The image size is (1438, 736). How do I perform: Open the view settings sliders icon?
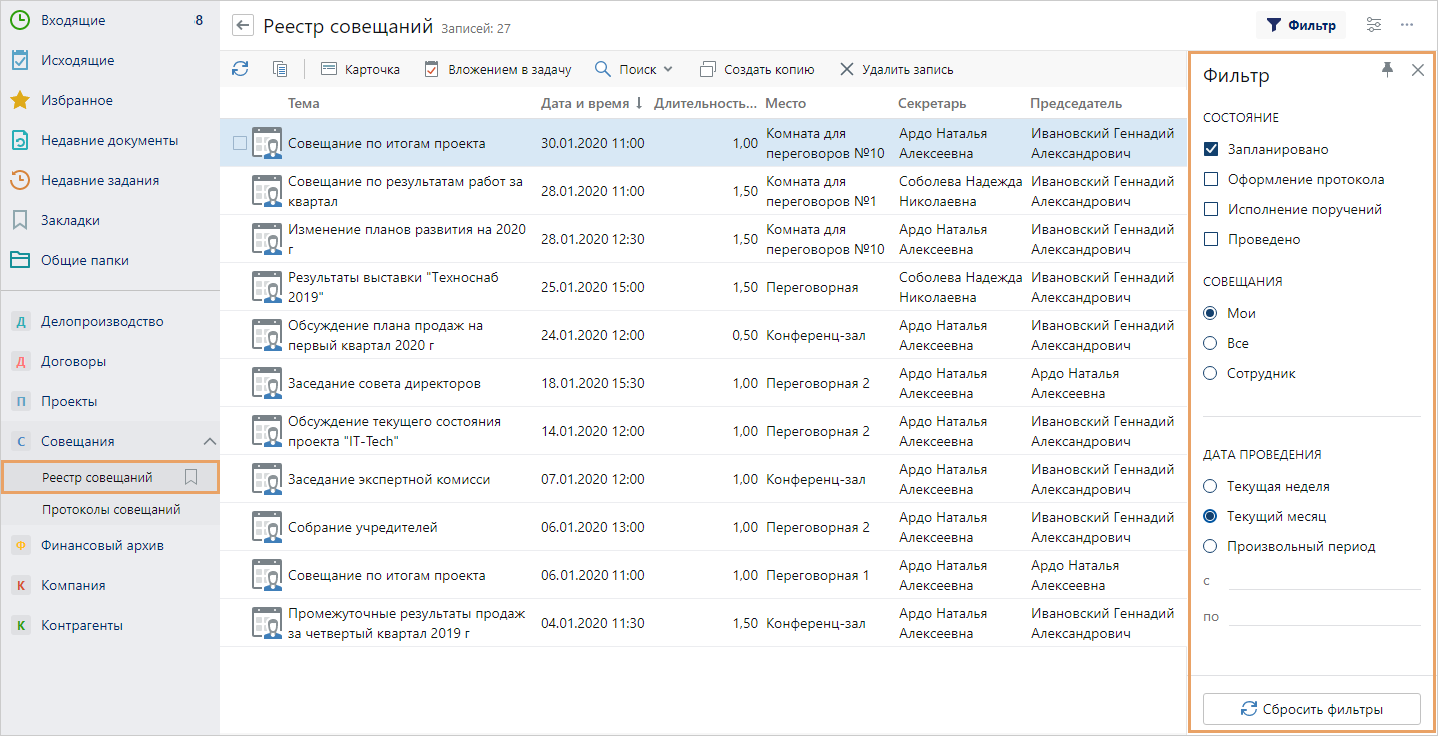pyautogui.click(x=1374, y=25)
